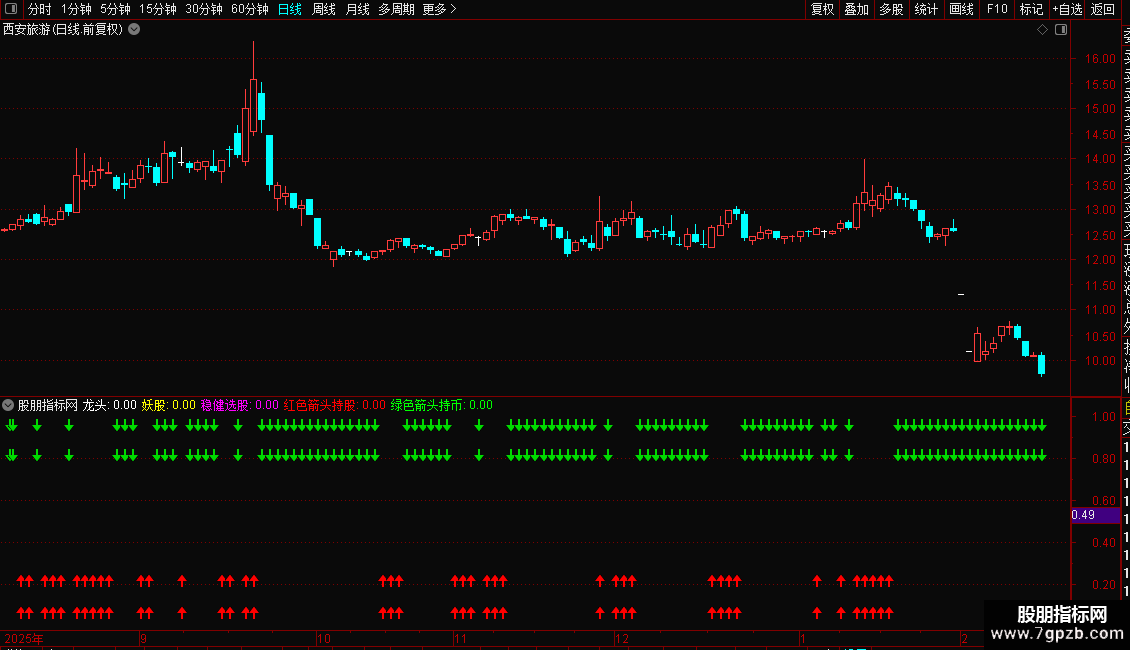The height and width of the screenshot is (650, 1130).
Task: Toggle the right side panel icon above the chart
Action: [x=1061, y=30]
